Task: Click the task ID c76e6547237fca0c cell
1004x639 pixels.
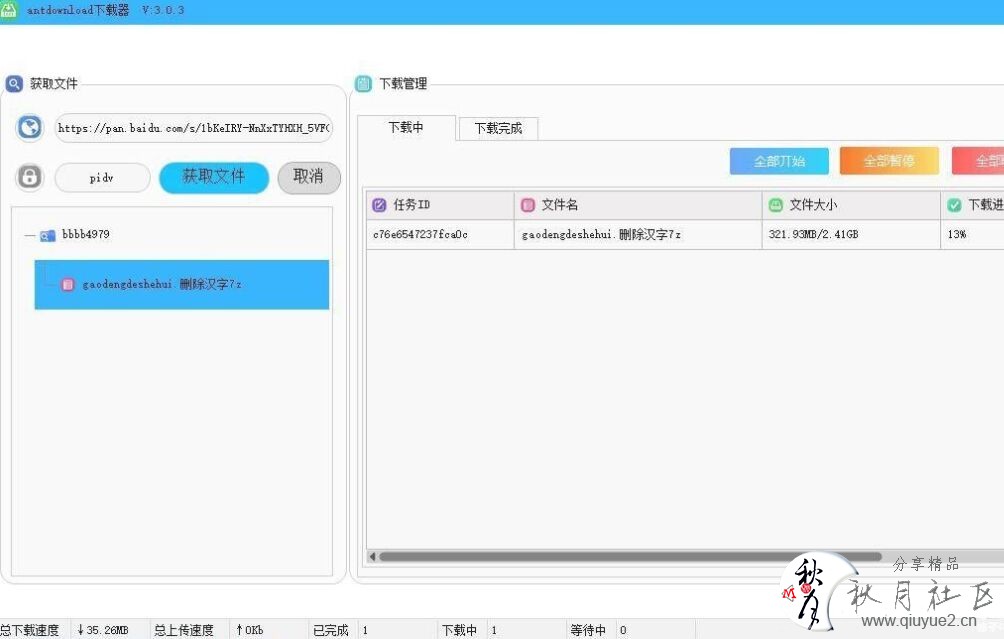Action: [440, 234]
